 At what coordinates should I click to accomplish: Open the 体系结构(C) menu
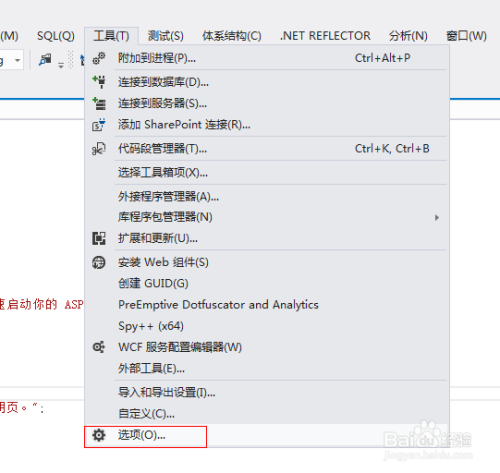(232, 36)
